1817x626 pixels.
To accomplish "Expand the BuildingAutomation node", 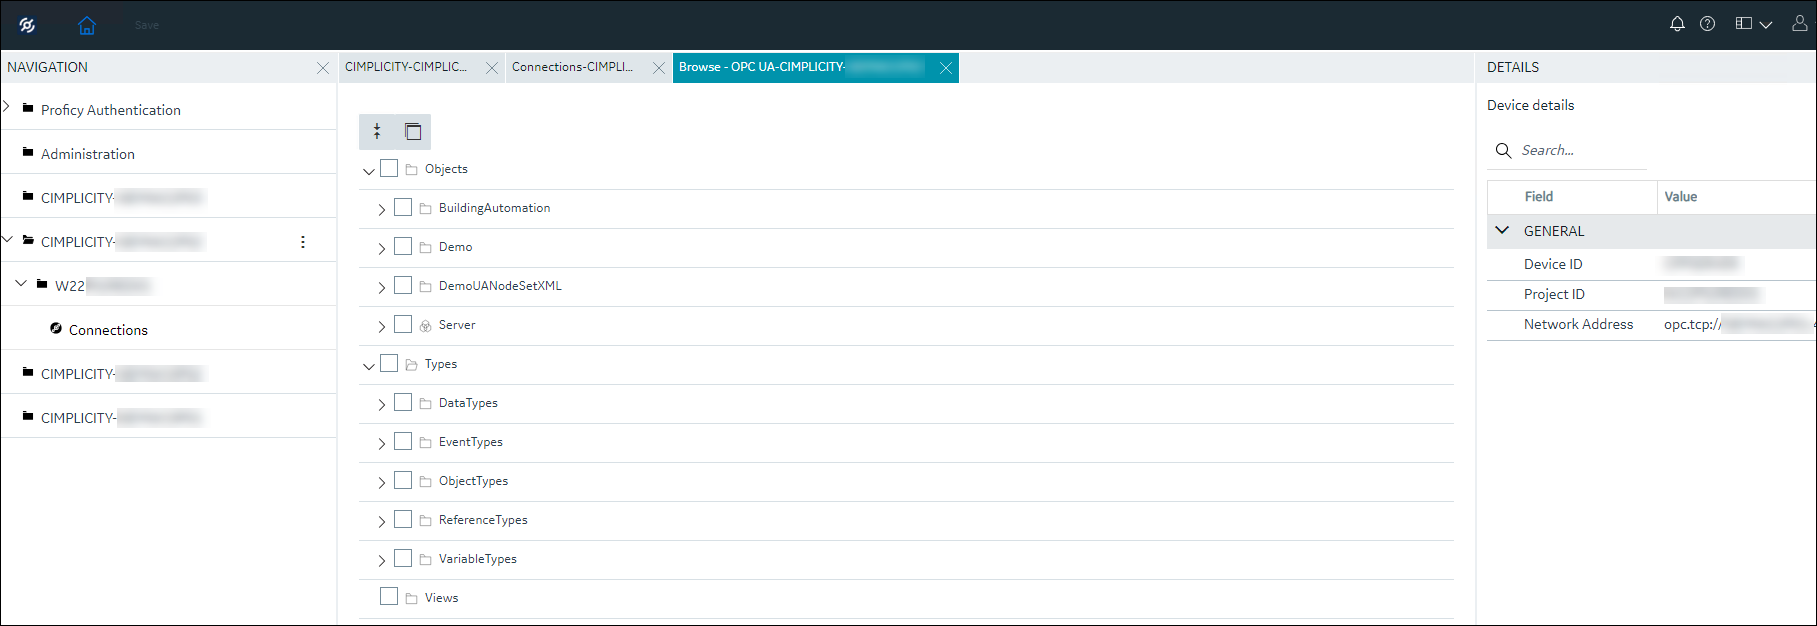I will click(382, 210).
